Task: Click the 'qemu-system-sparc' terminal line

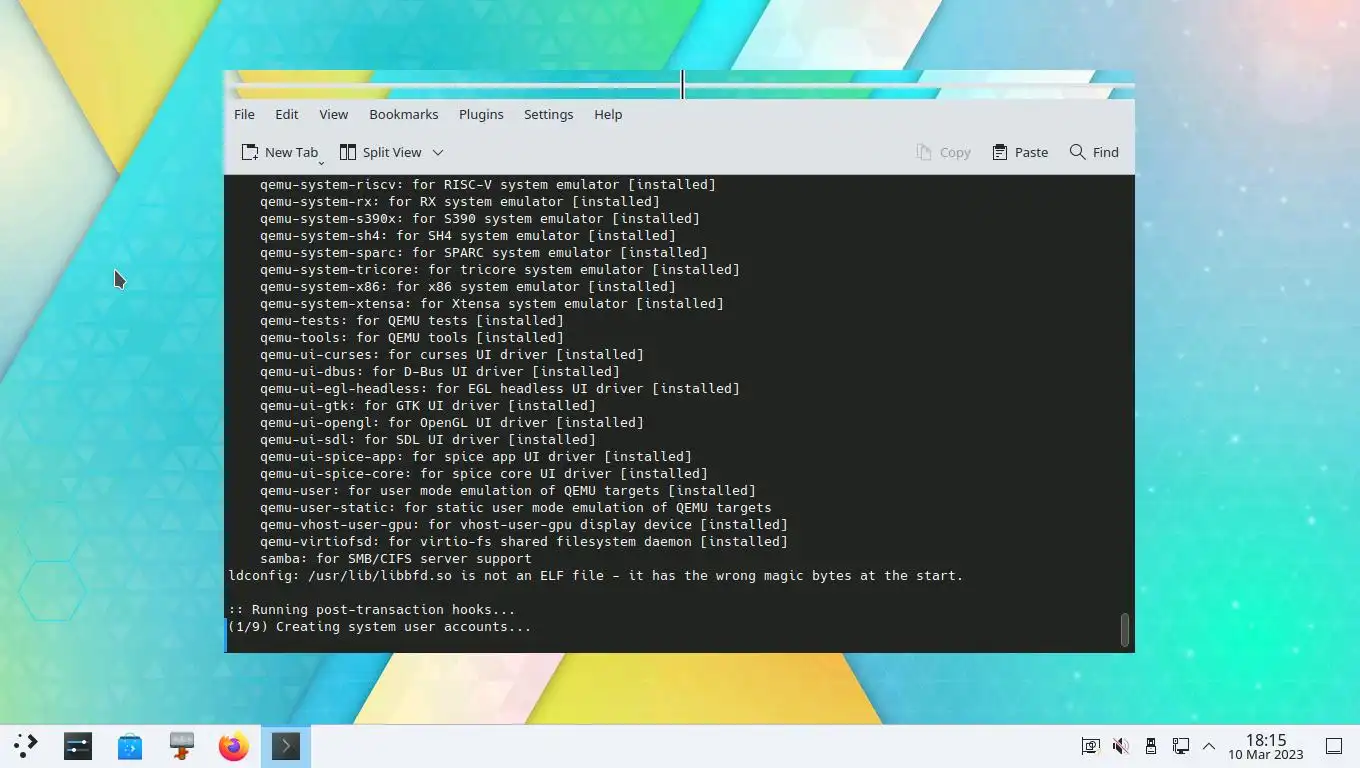Action: click(x=484, y=253)
